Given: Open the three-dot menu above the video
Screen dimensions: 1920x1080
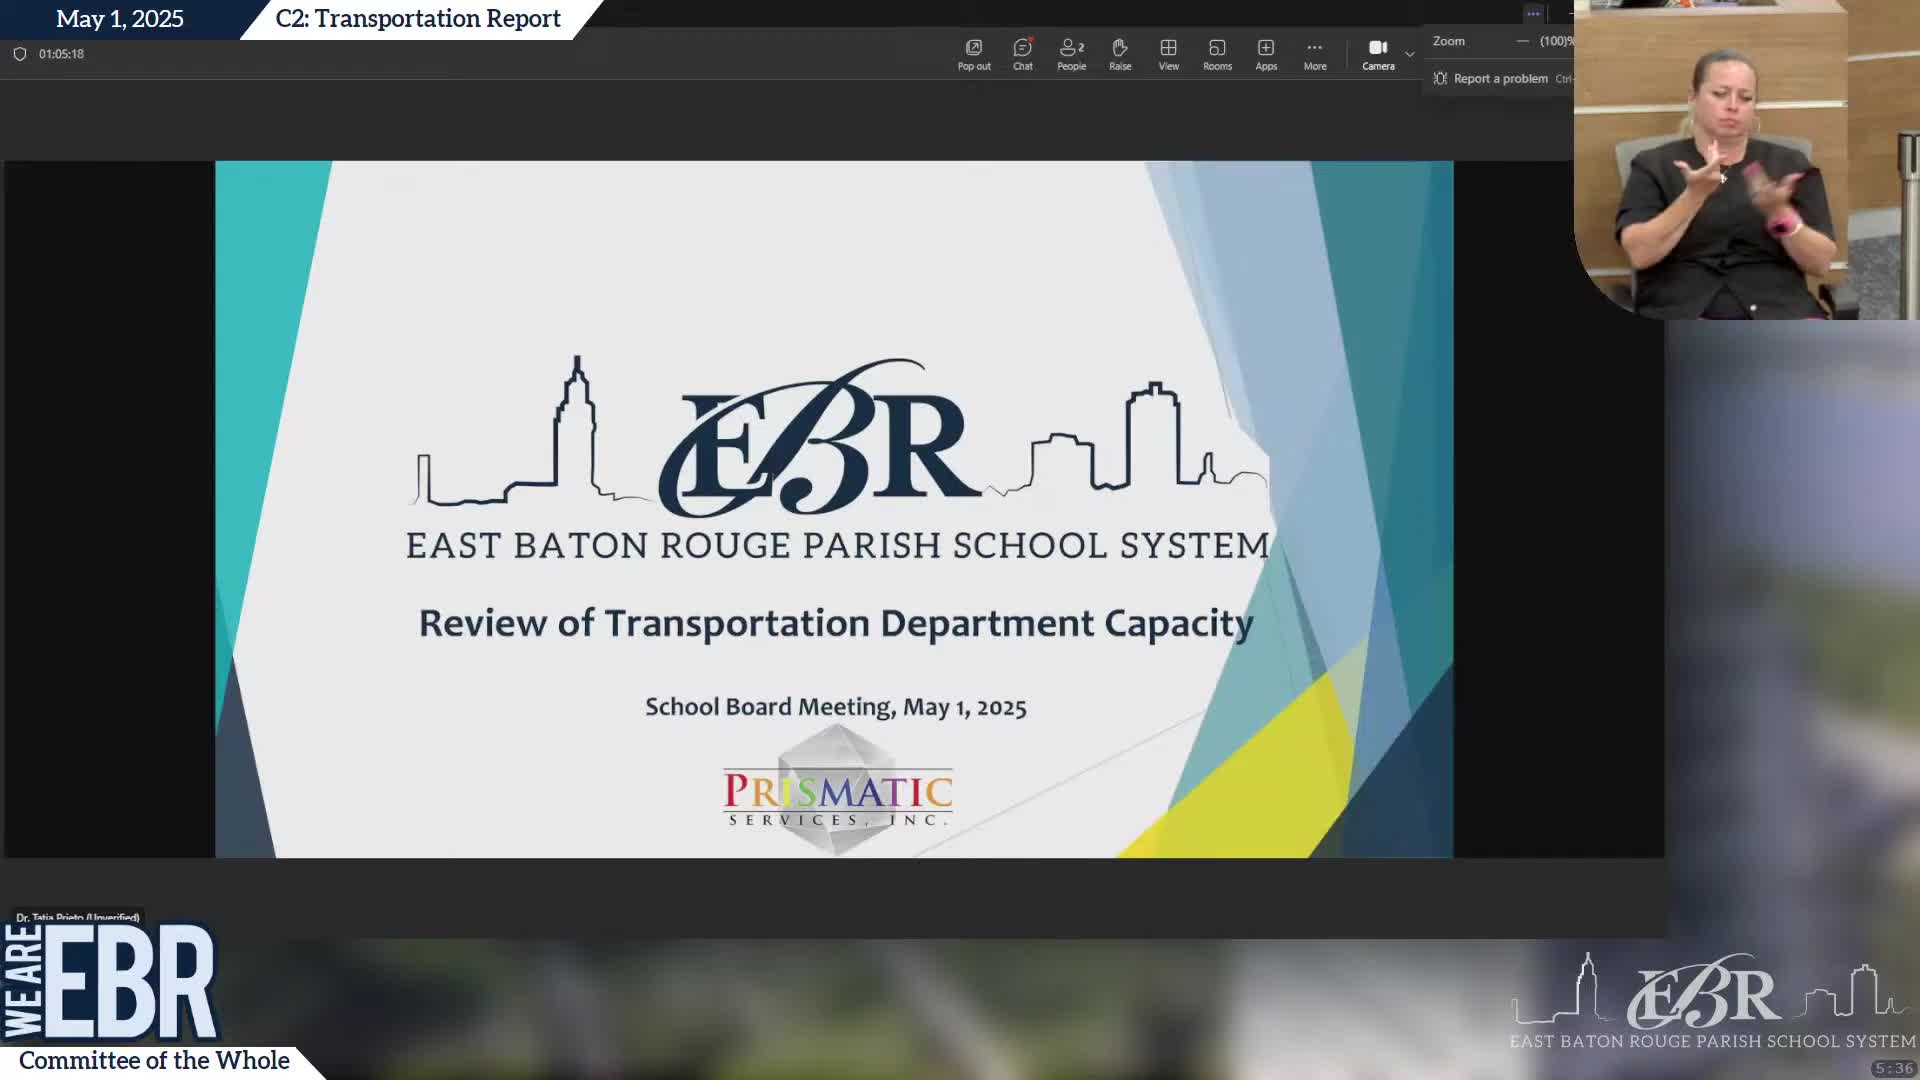Looking at the screenshot, I should (1532, 13).
